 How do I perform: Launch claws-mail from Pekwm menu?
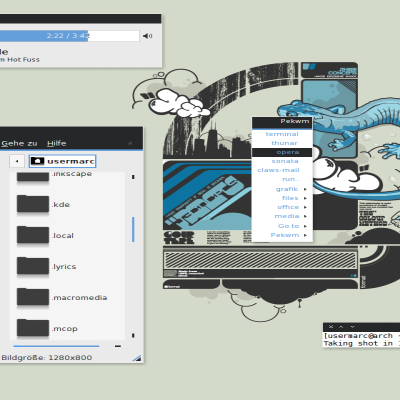(282, 170)
